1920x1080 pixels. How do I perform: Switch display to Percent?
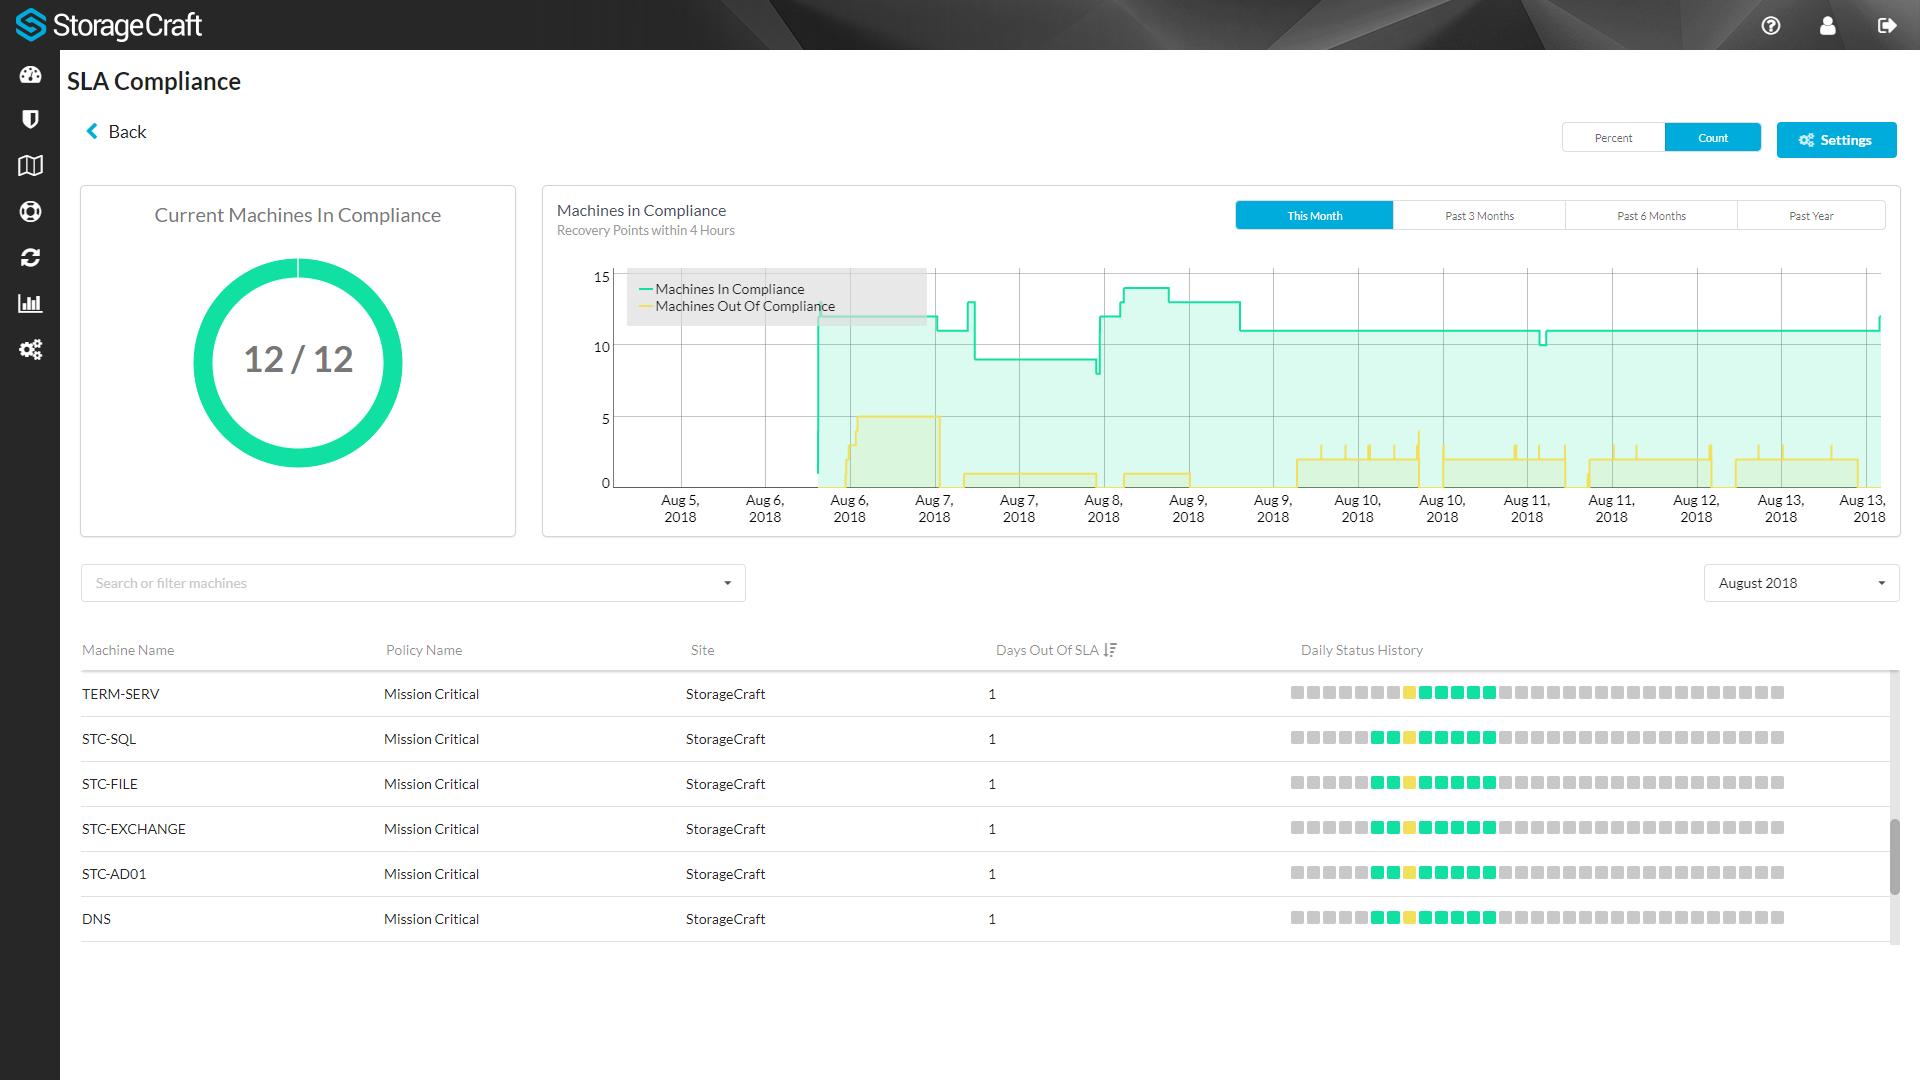tap(1613, 138)
